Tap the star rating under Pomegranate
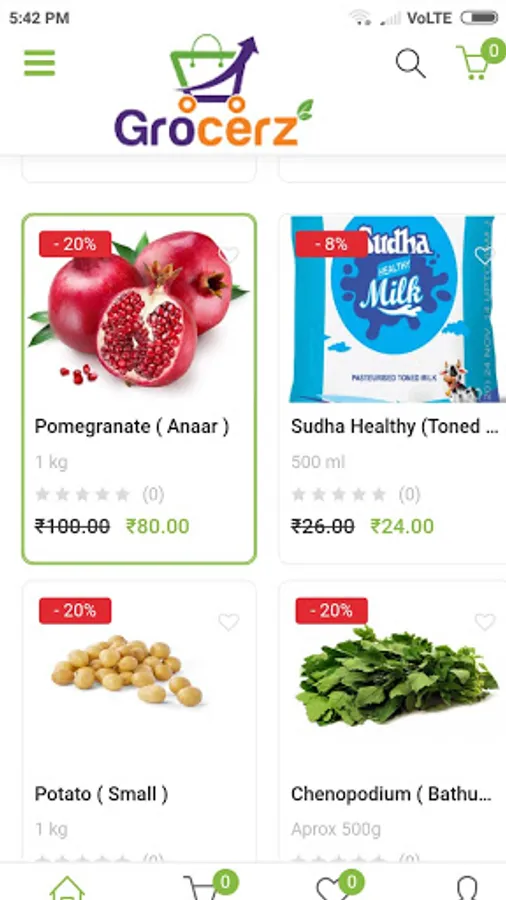Viewport: 506px width, 900px height. click(x=83, y=494)
